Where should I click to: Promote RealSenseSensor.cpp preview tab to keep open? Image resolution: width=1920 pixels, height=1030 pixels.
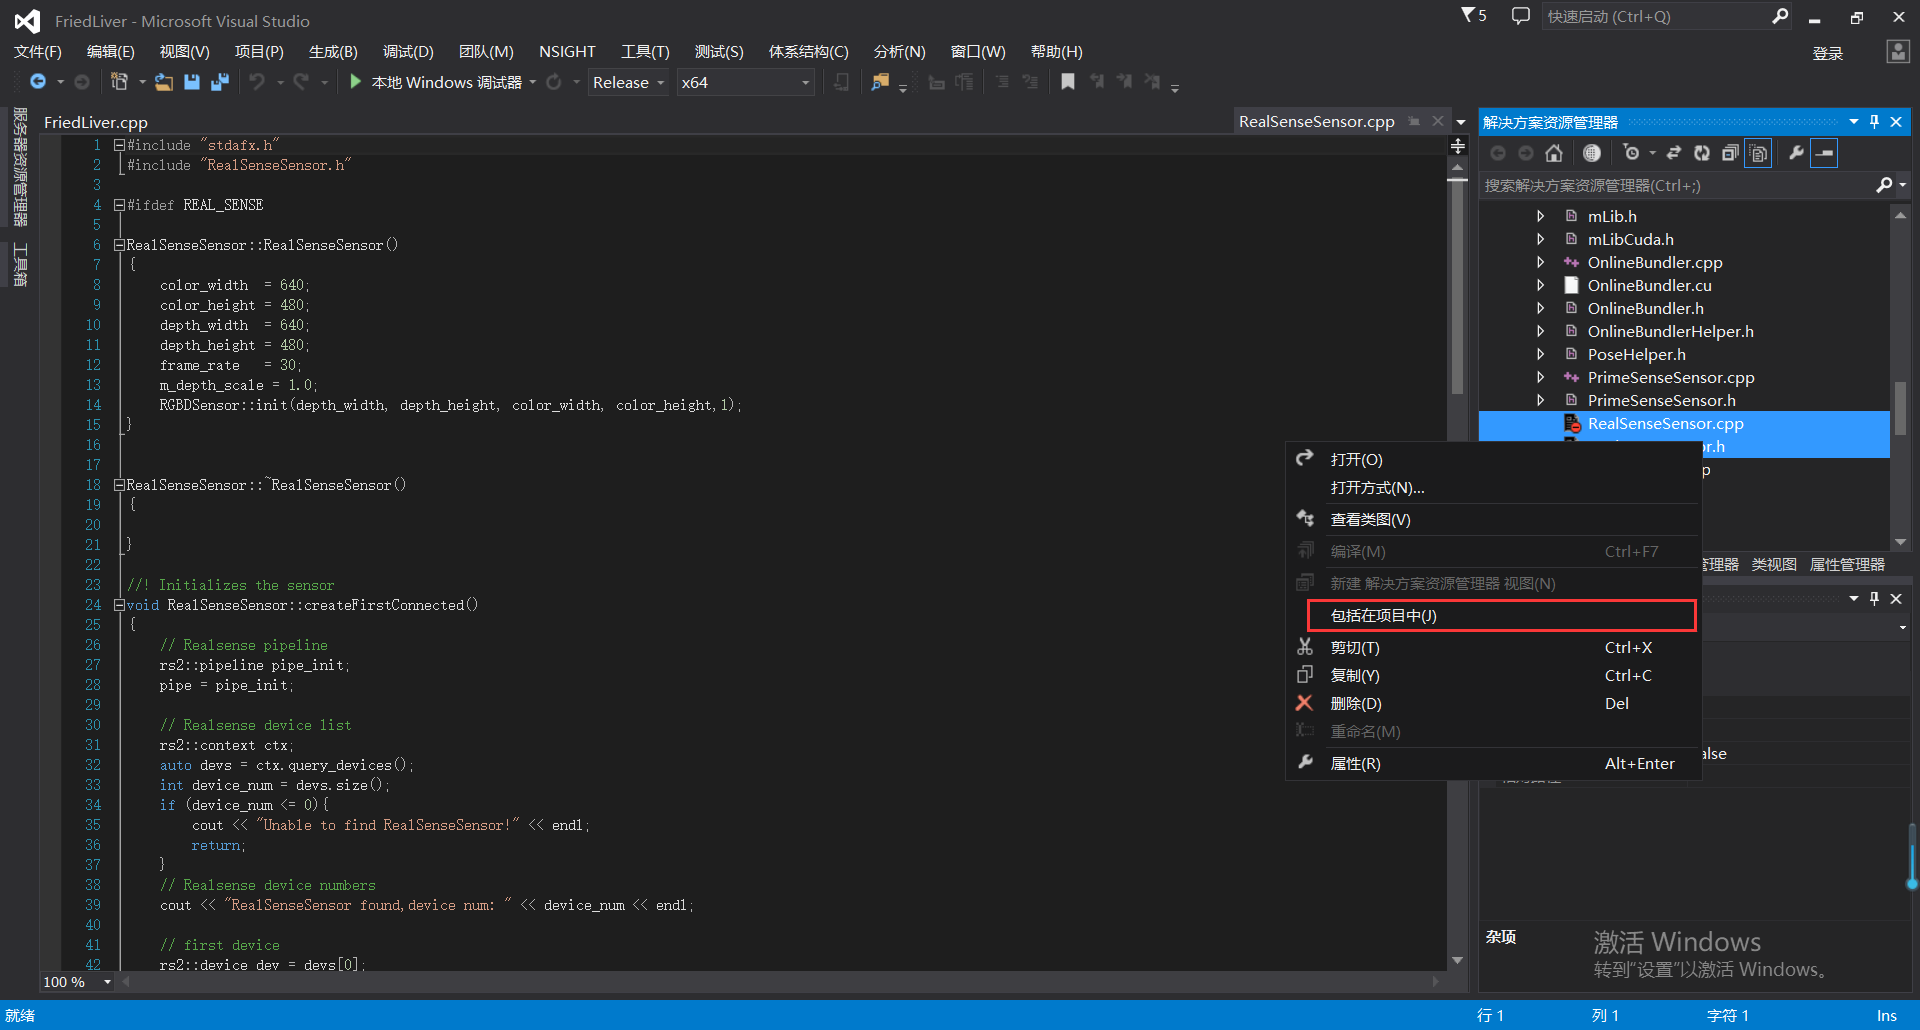point(1414,121)
